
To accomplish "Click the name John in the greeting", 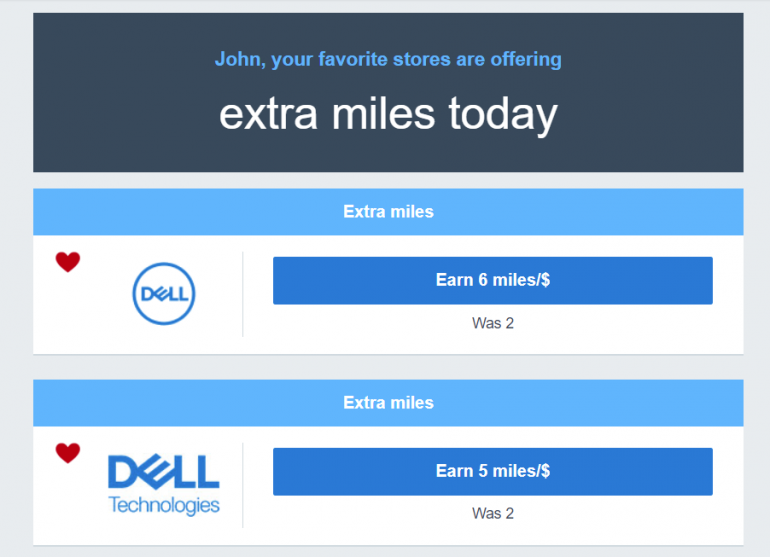I will 238,60.
